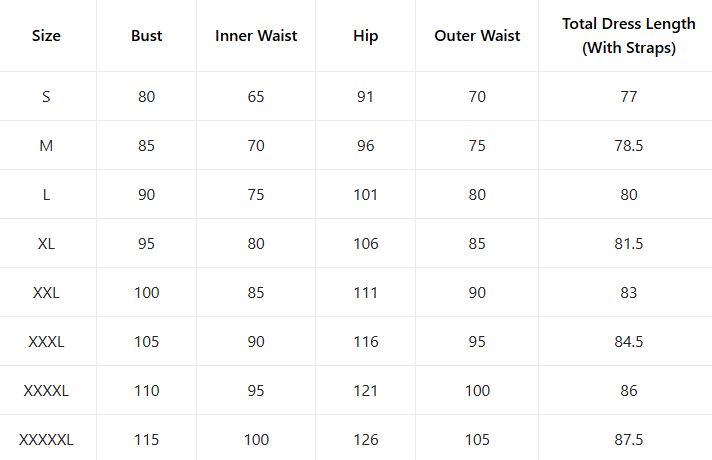712x460 pixels.
Task: Select the XXL size cell
Action: pyautogui.click(x=46, y=293)
